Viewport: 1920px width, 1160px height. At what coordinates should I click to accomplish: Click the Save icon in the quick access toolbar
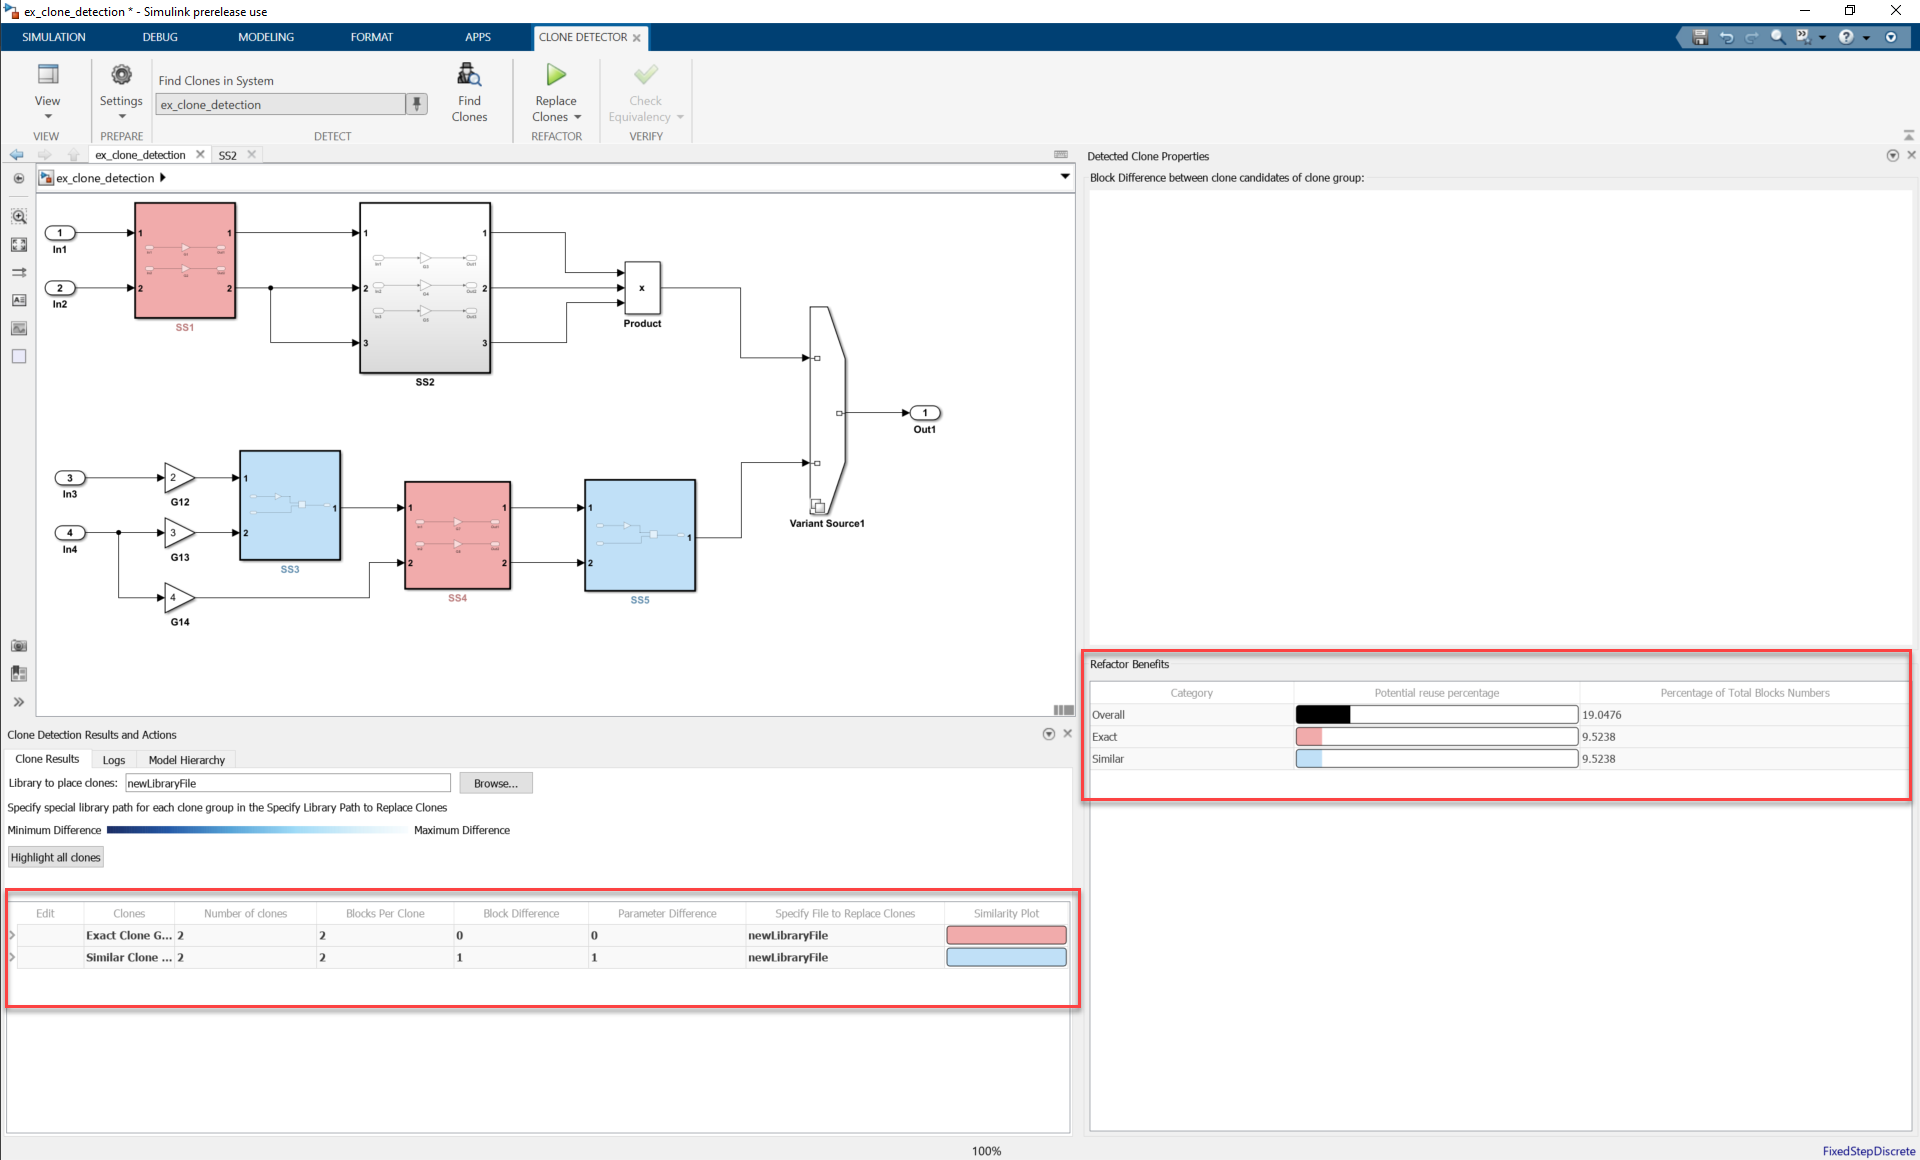pyautogui.click(x=1699, y=37)
